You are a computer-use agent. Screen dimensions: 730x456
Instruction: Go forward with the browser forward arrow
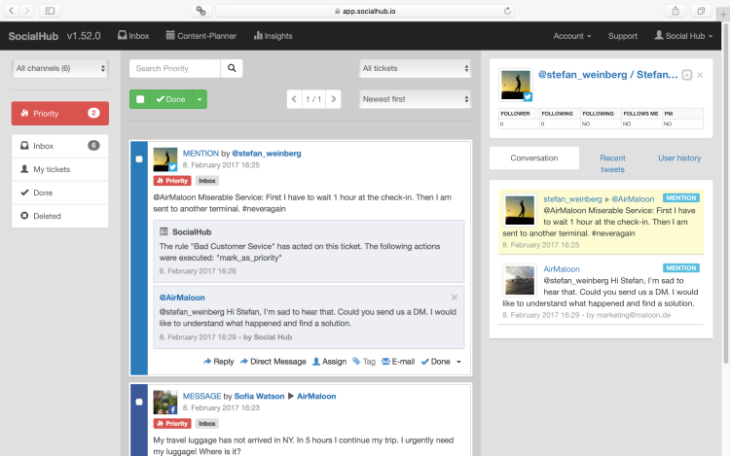(27, 10)
